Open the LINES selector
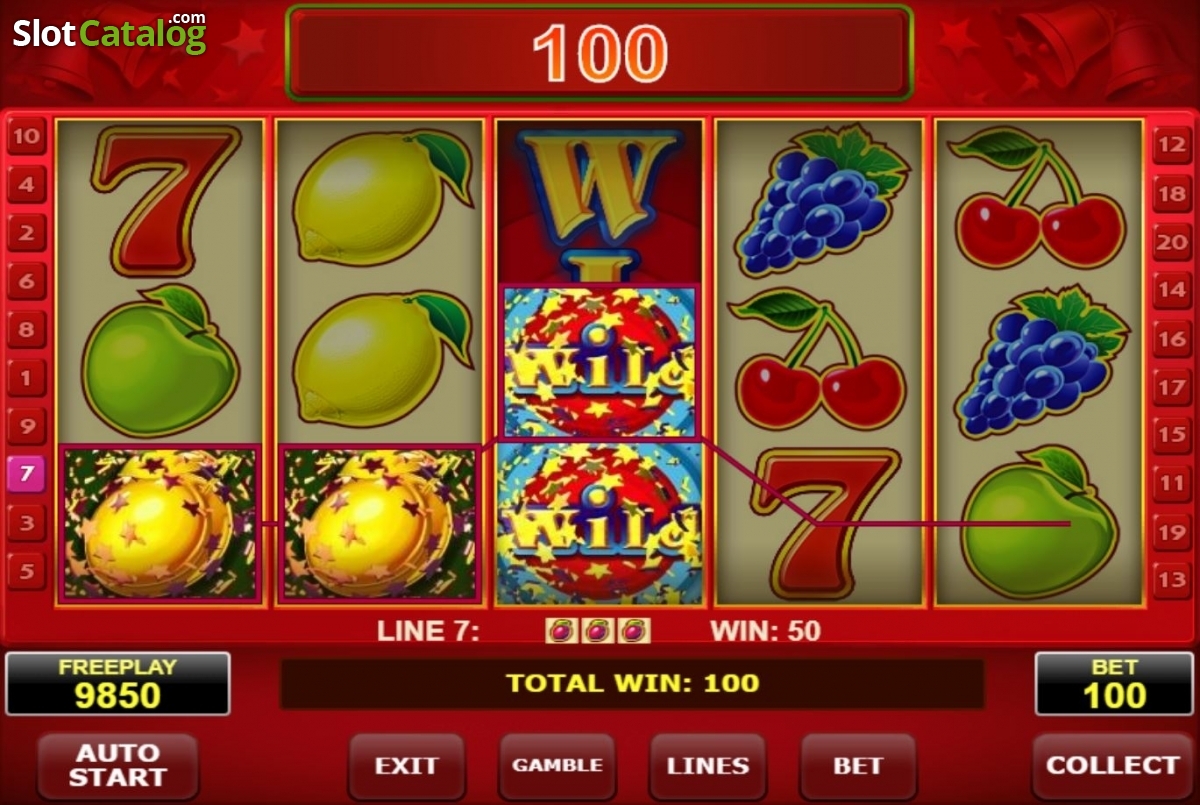Image resolution: width=1200 pixels, height=805 pixels. pyautogui.click(x=708, y=766)
